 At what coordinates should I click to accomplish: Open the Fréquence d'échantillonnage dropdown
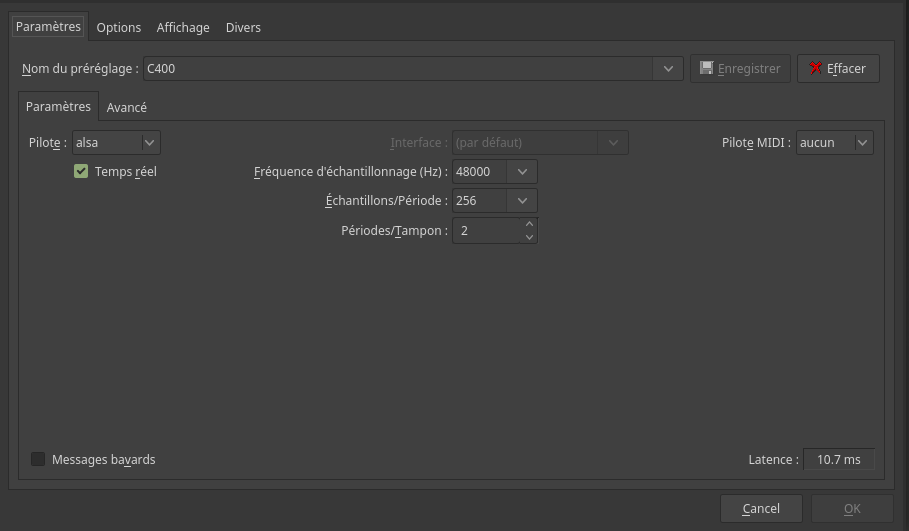pos(522,172)
